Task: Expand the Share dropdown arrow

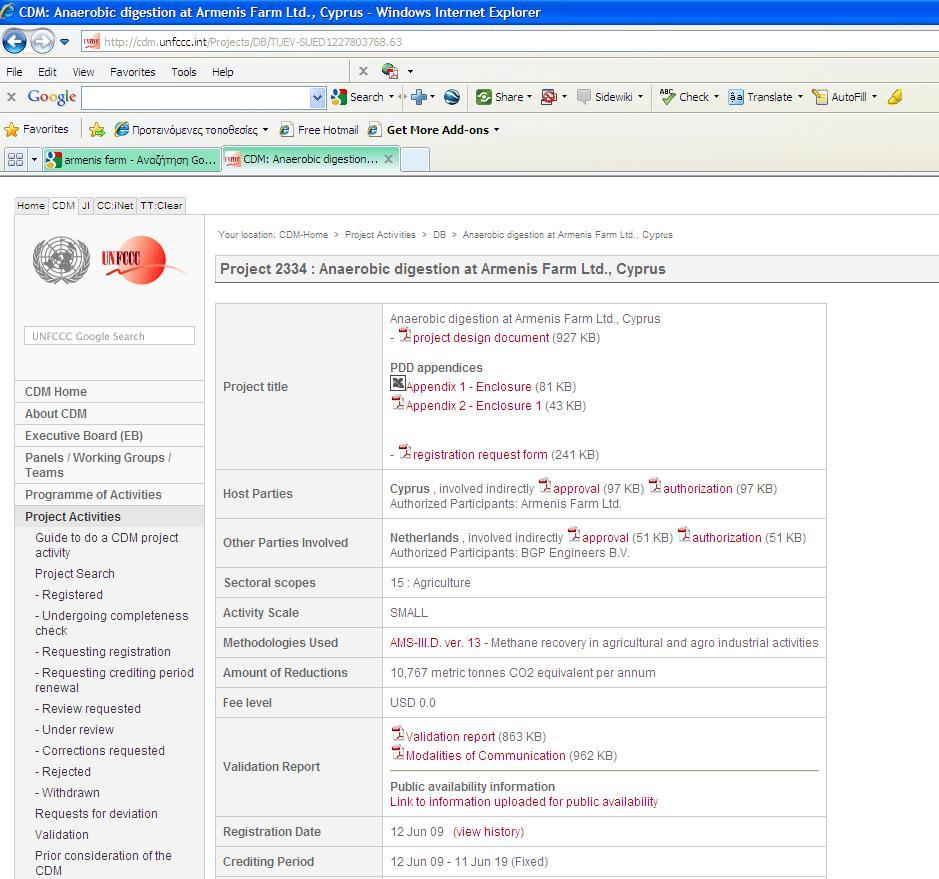Action: click(529, 97)
